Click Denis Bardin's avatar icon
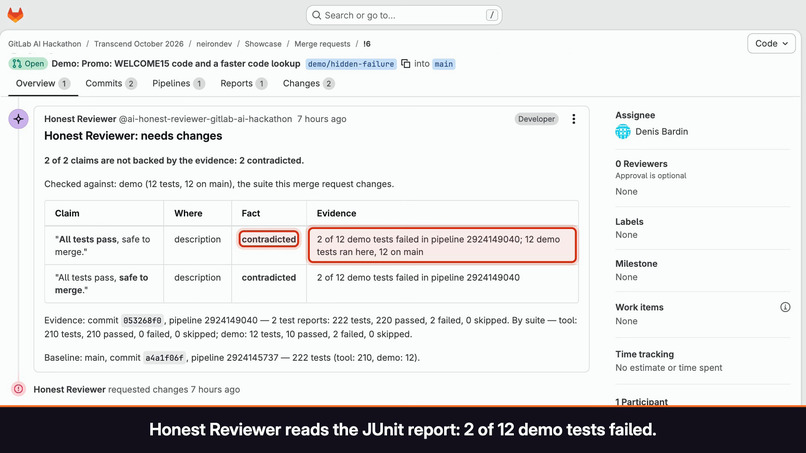Screen dimensions: 806x453 [x=623, y=132]
